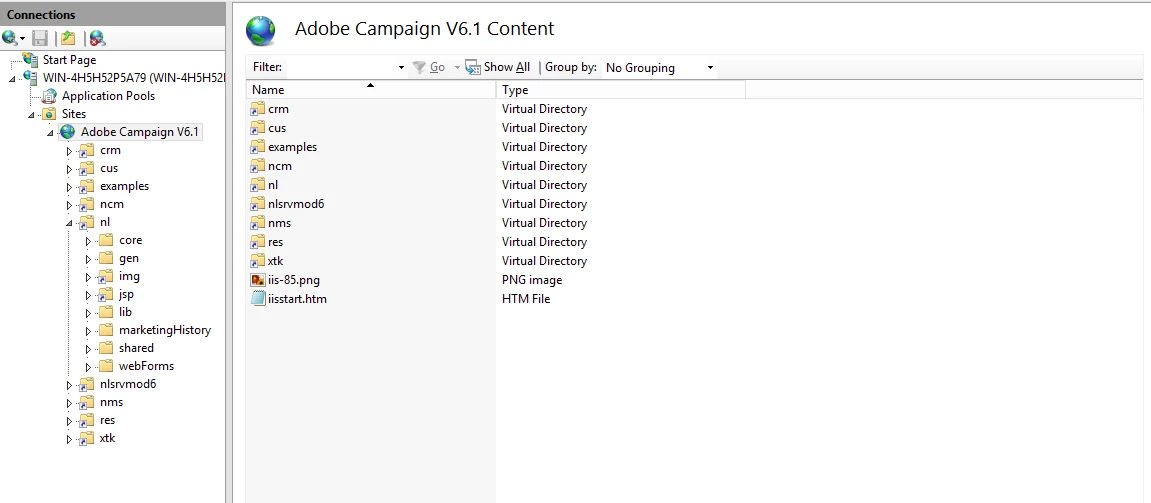Click the jsp virtual directory icon in the tree
The width and height of the screenshot is (1151, 503).
(106, 294)
